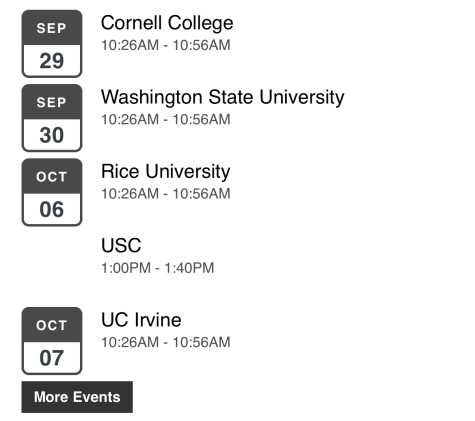Click day number 29 on the calendar icon
This screenshot has height=421, width=475.
[52, 61]
